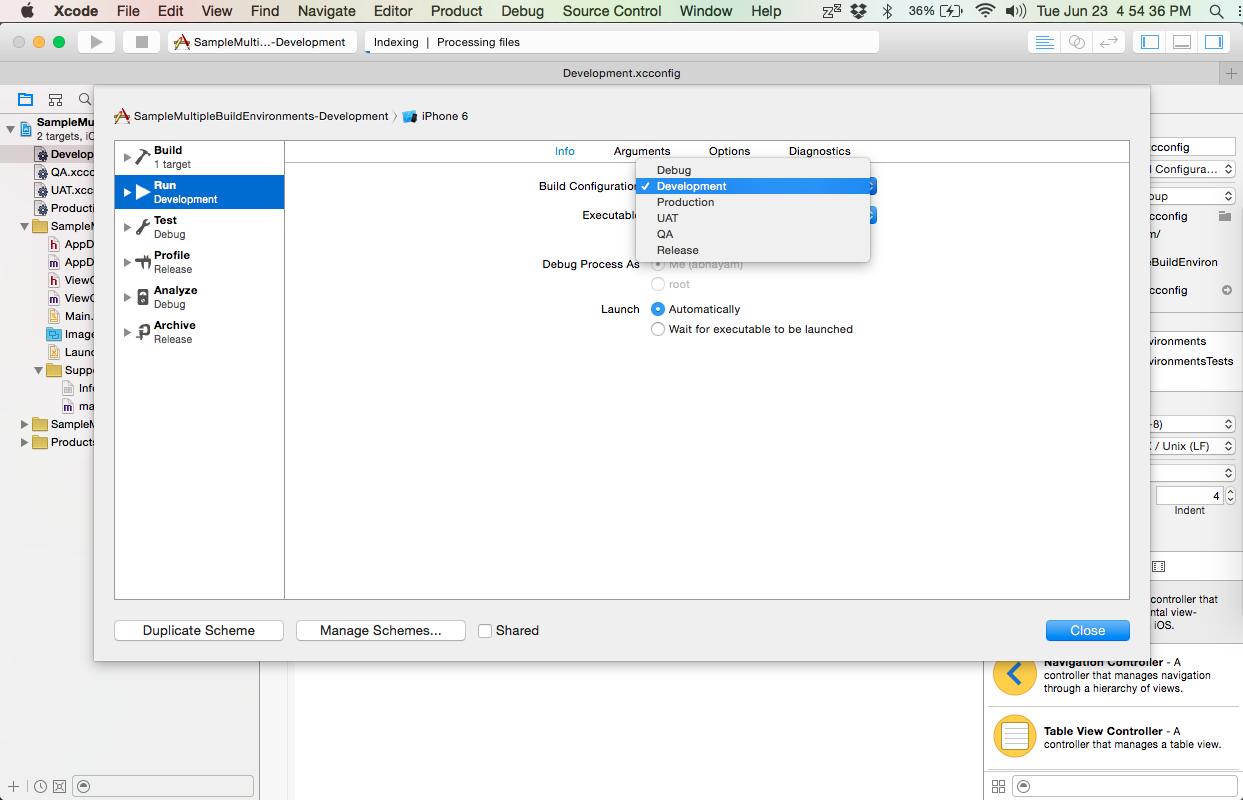Screen dimensions: 1243x800
Task: Toggle the navigator panel
Action: pyautogui.click(x=1150, y=42)
